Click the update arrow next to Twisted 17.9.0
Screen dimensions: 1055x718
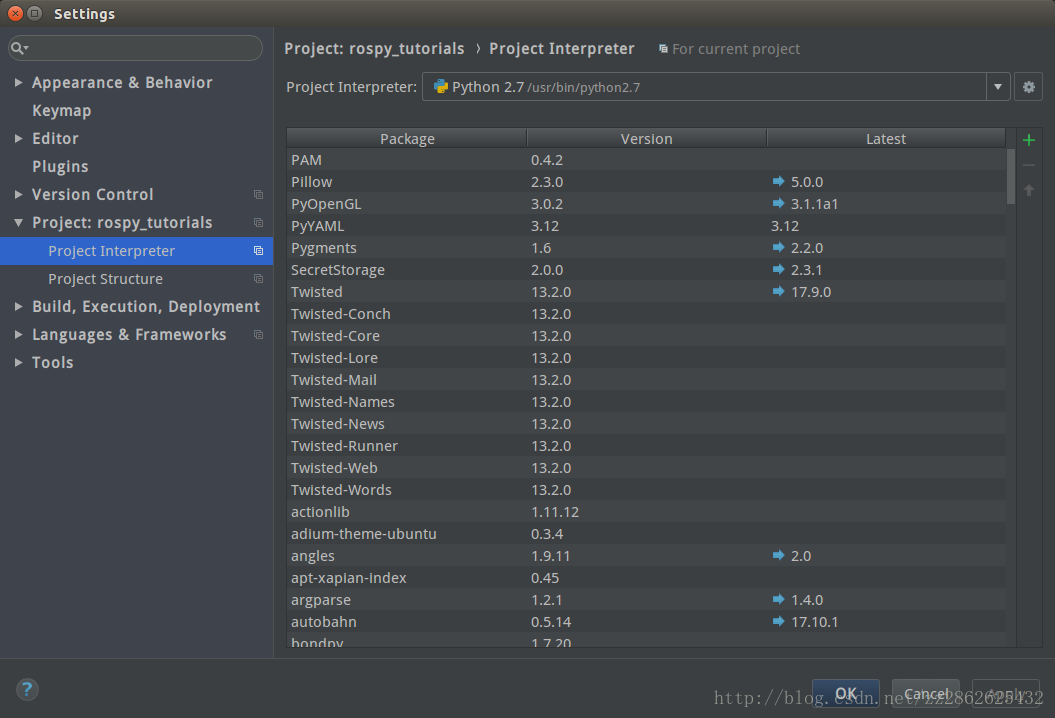(x=778, y=291)
